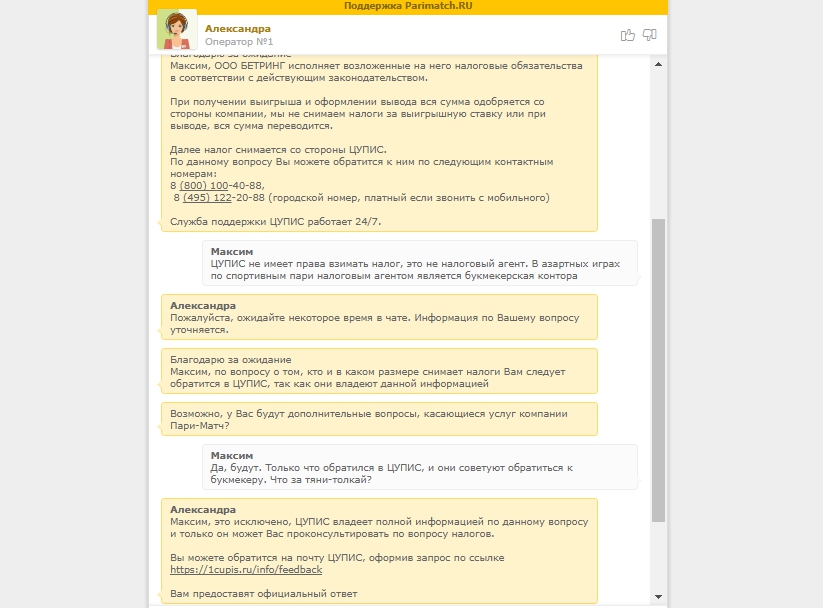Click text 'Далее налог снимается со стороны ЦУПИС.'
823x608 pixels.
tap(278, 150)
